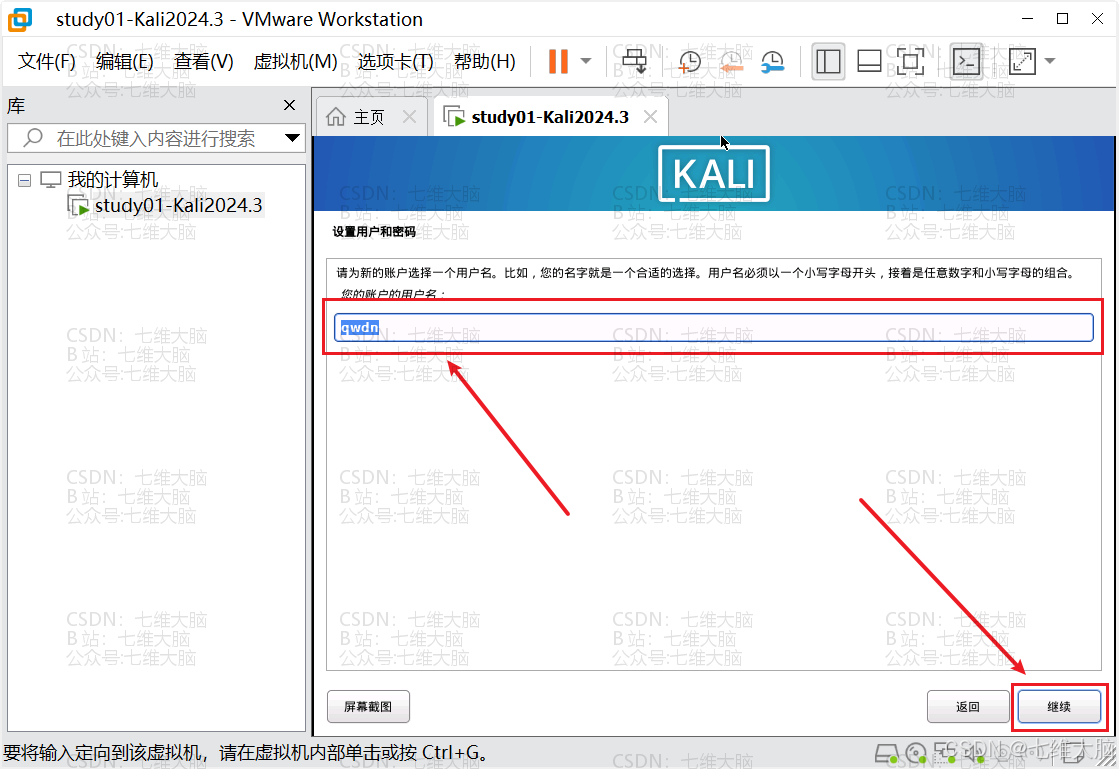
Task: Open the library search filter dropdown
Action: [x=293, y=138]
